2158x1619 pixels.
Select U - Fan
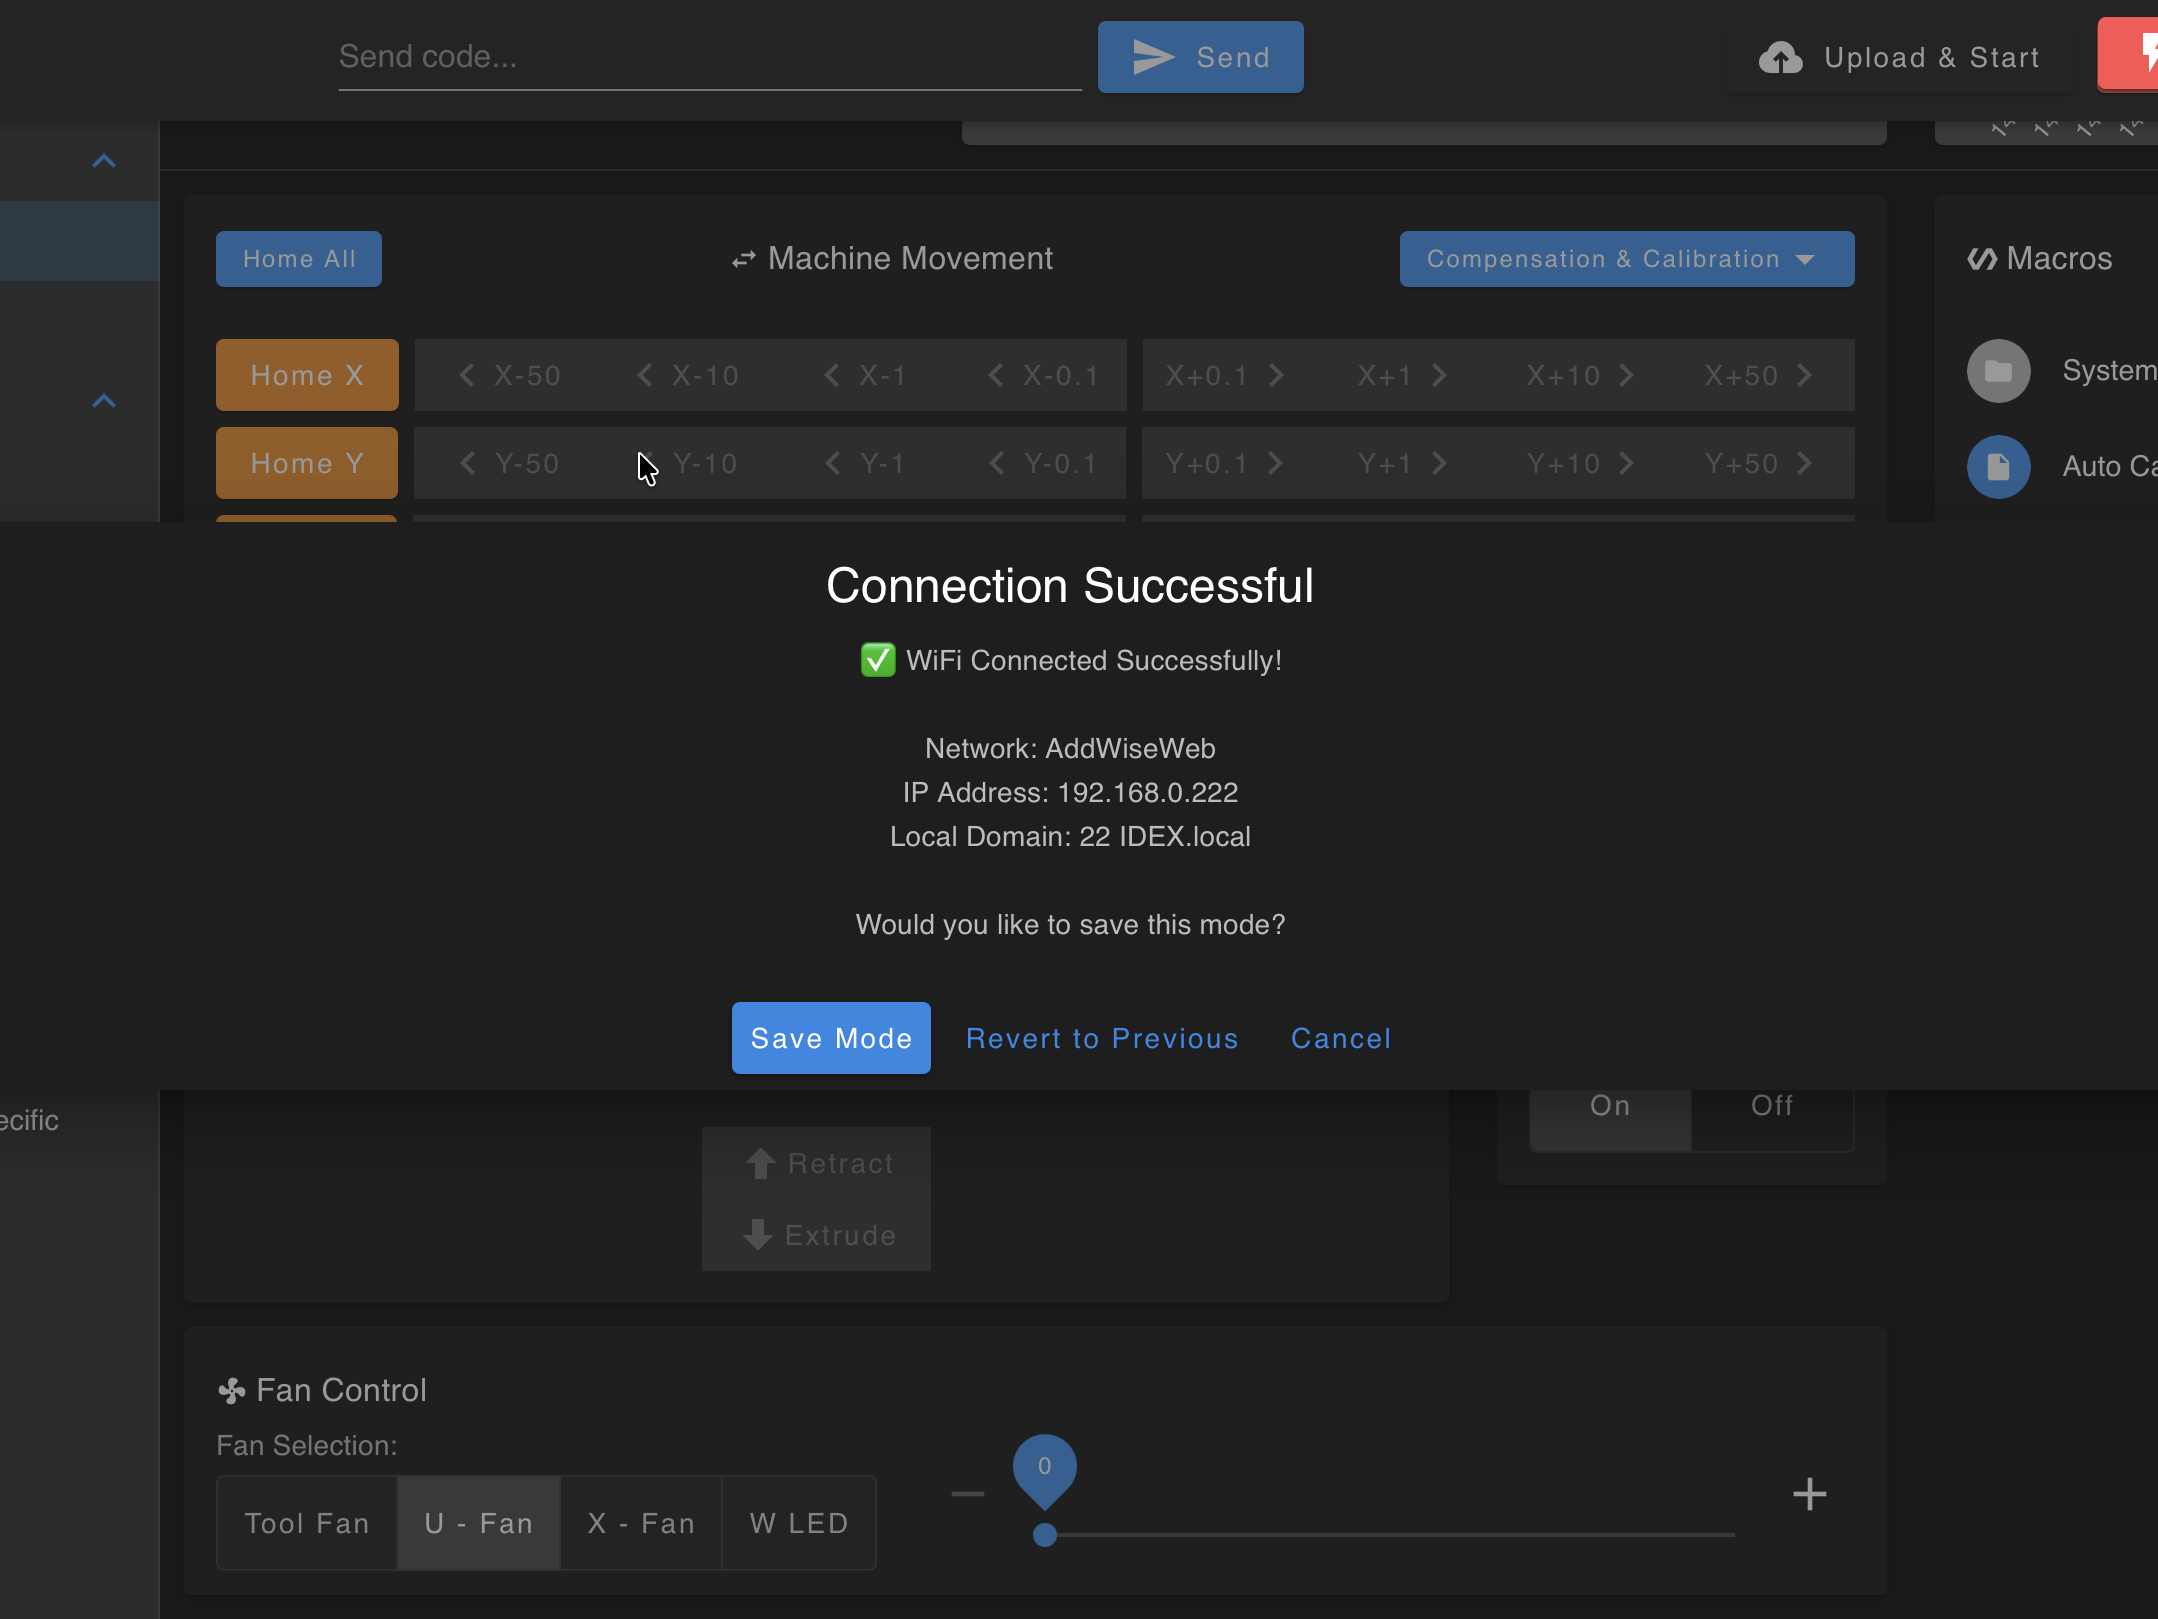[479, 1523]
